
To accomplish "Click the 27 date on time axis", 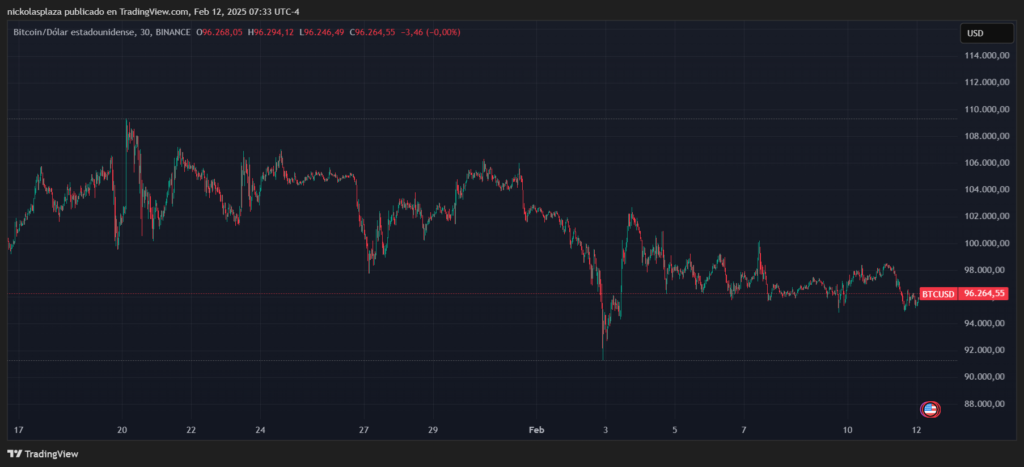I will point(364,430).
